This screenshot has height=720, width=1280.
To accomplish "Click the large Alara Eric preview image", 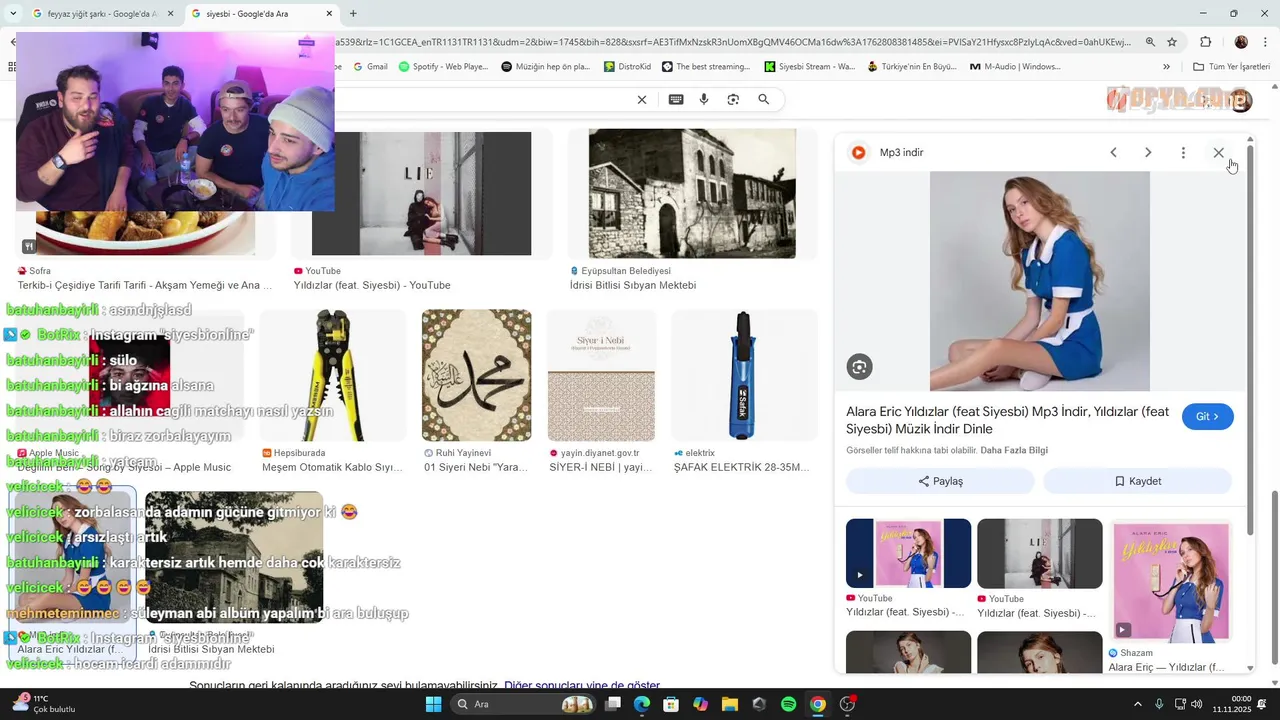I will 1040,281.
